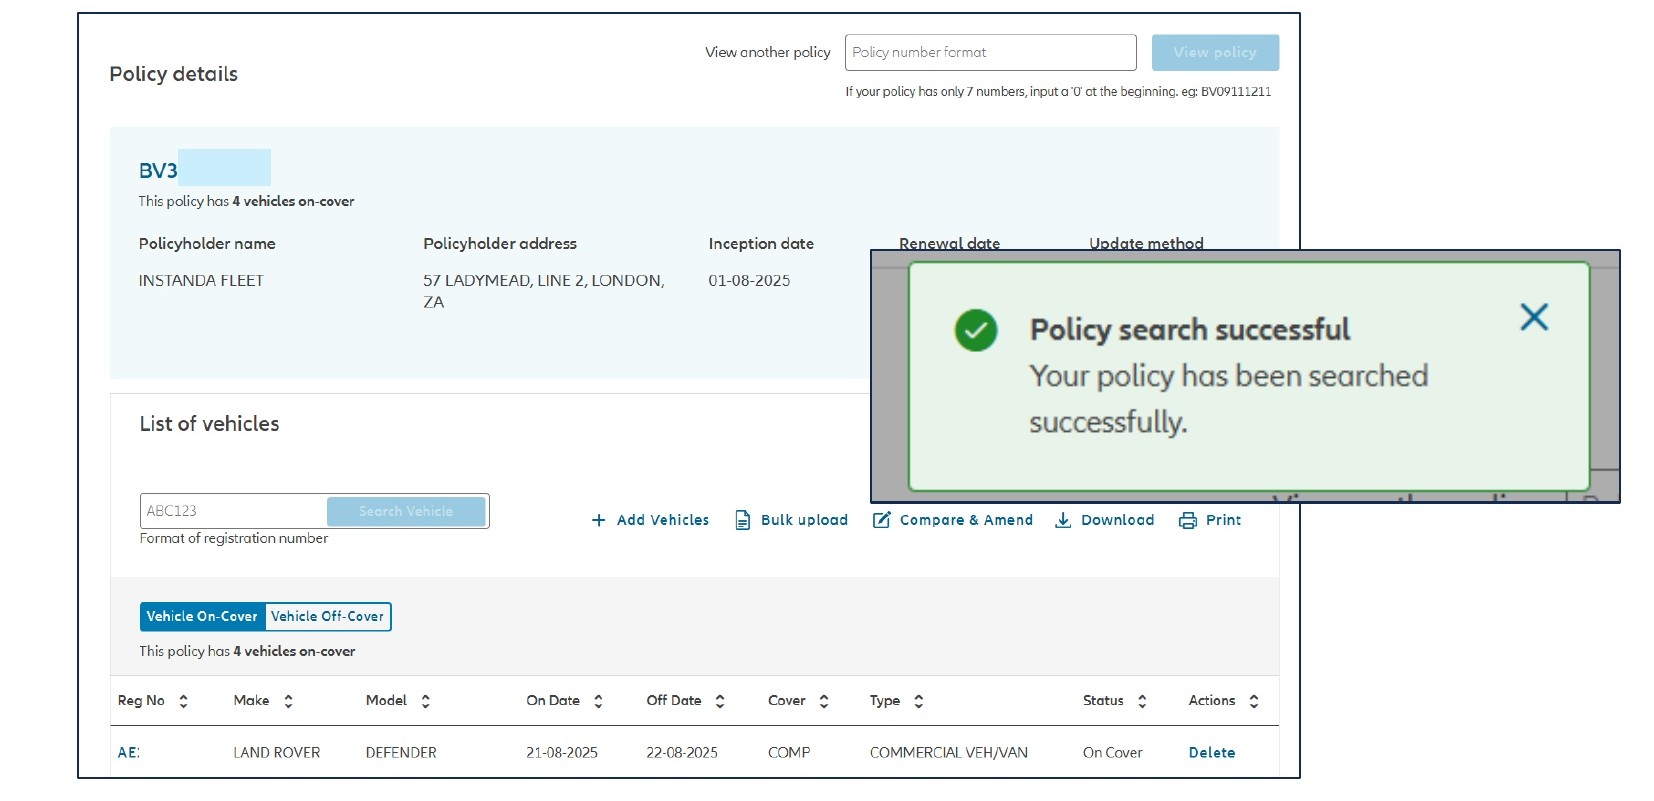The image size is (1654, 801).
Task: Click the 01-08-2025 inception date value
Action: 749,281
